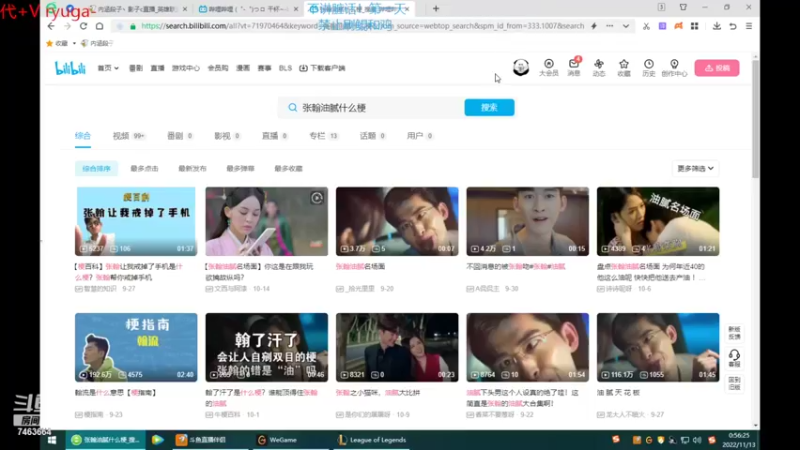The height and width of the screenshot is (450, 800).
Task: Open 大会员 membership icon
Action: coord(548,67)
